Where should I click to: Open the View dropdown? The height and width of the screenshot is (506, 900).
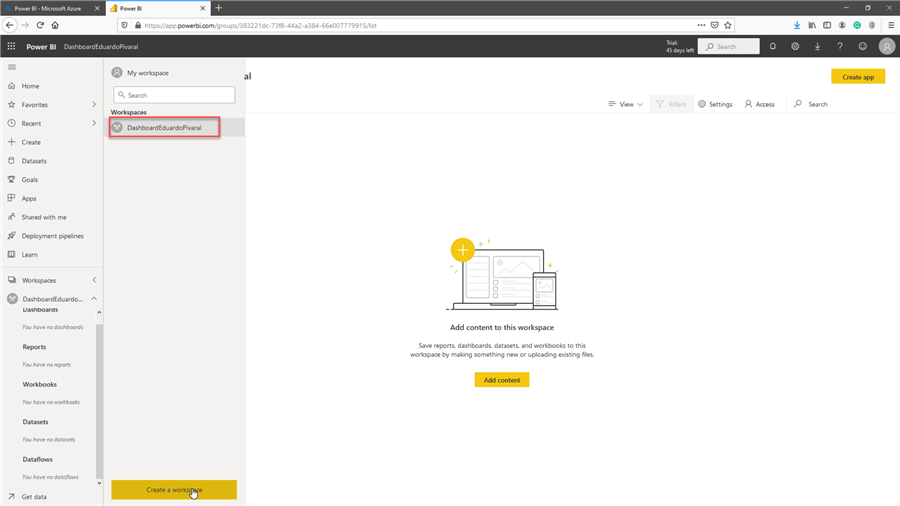(626, 104)
